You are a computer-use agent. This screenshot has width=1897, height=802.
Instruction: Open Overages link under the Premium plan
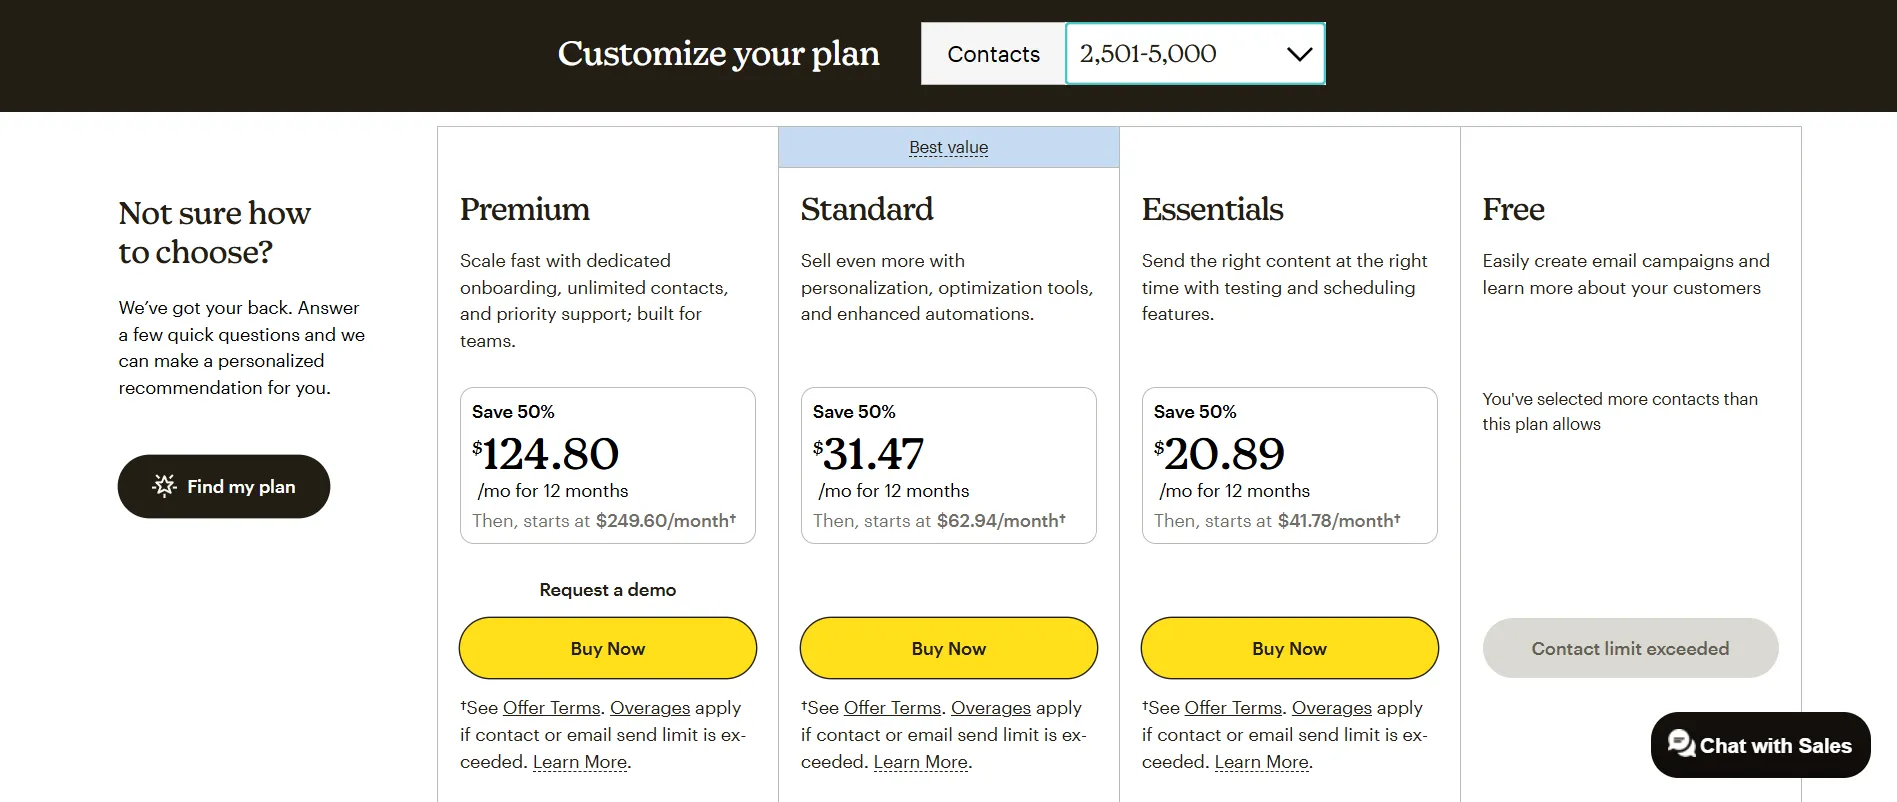(x=650, y=708)
